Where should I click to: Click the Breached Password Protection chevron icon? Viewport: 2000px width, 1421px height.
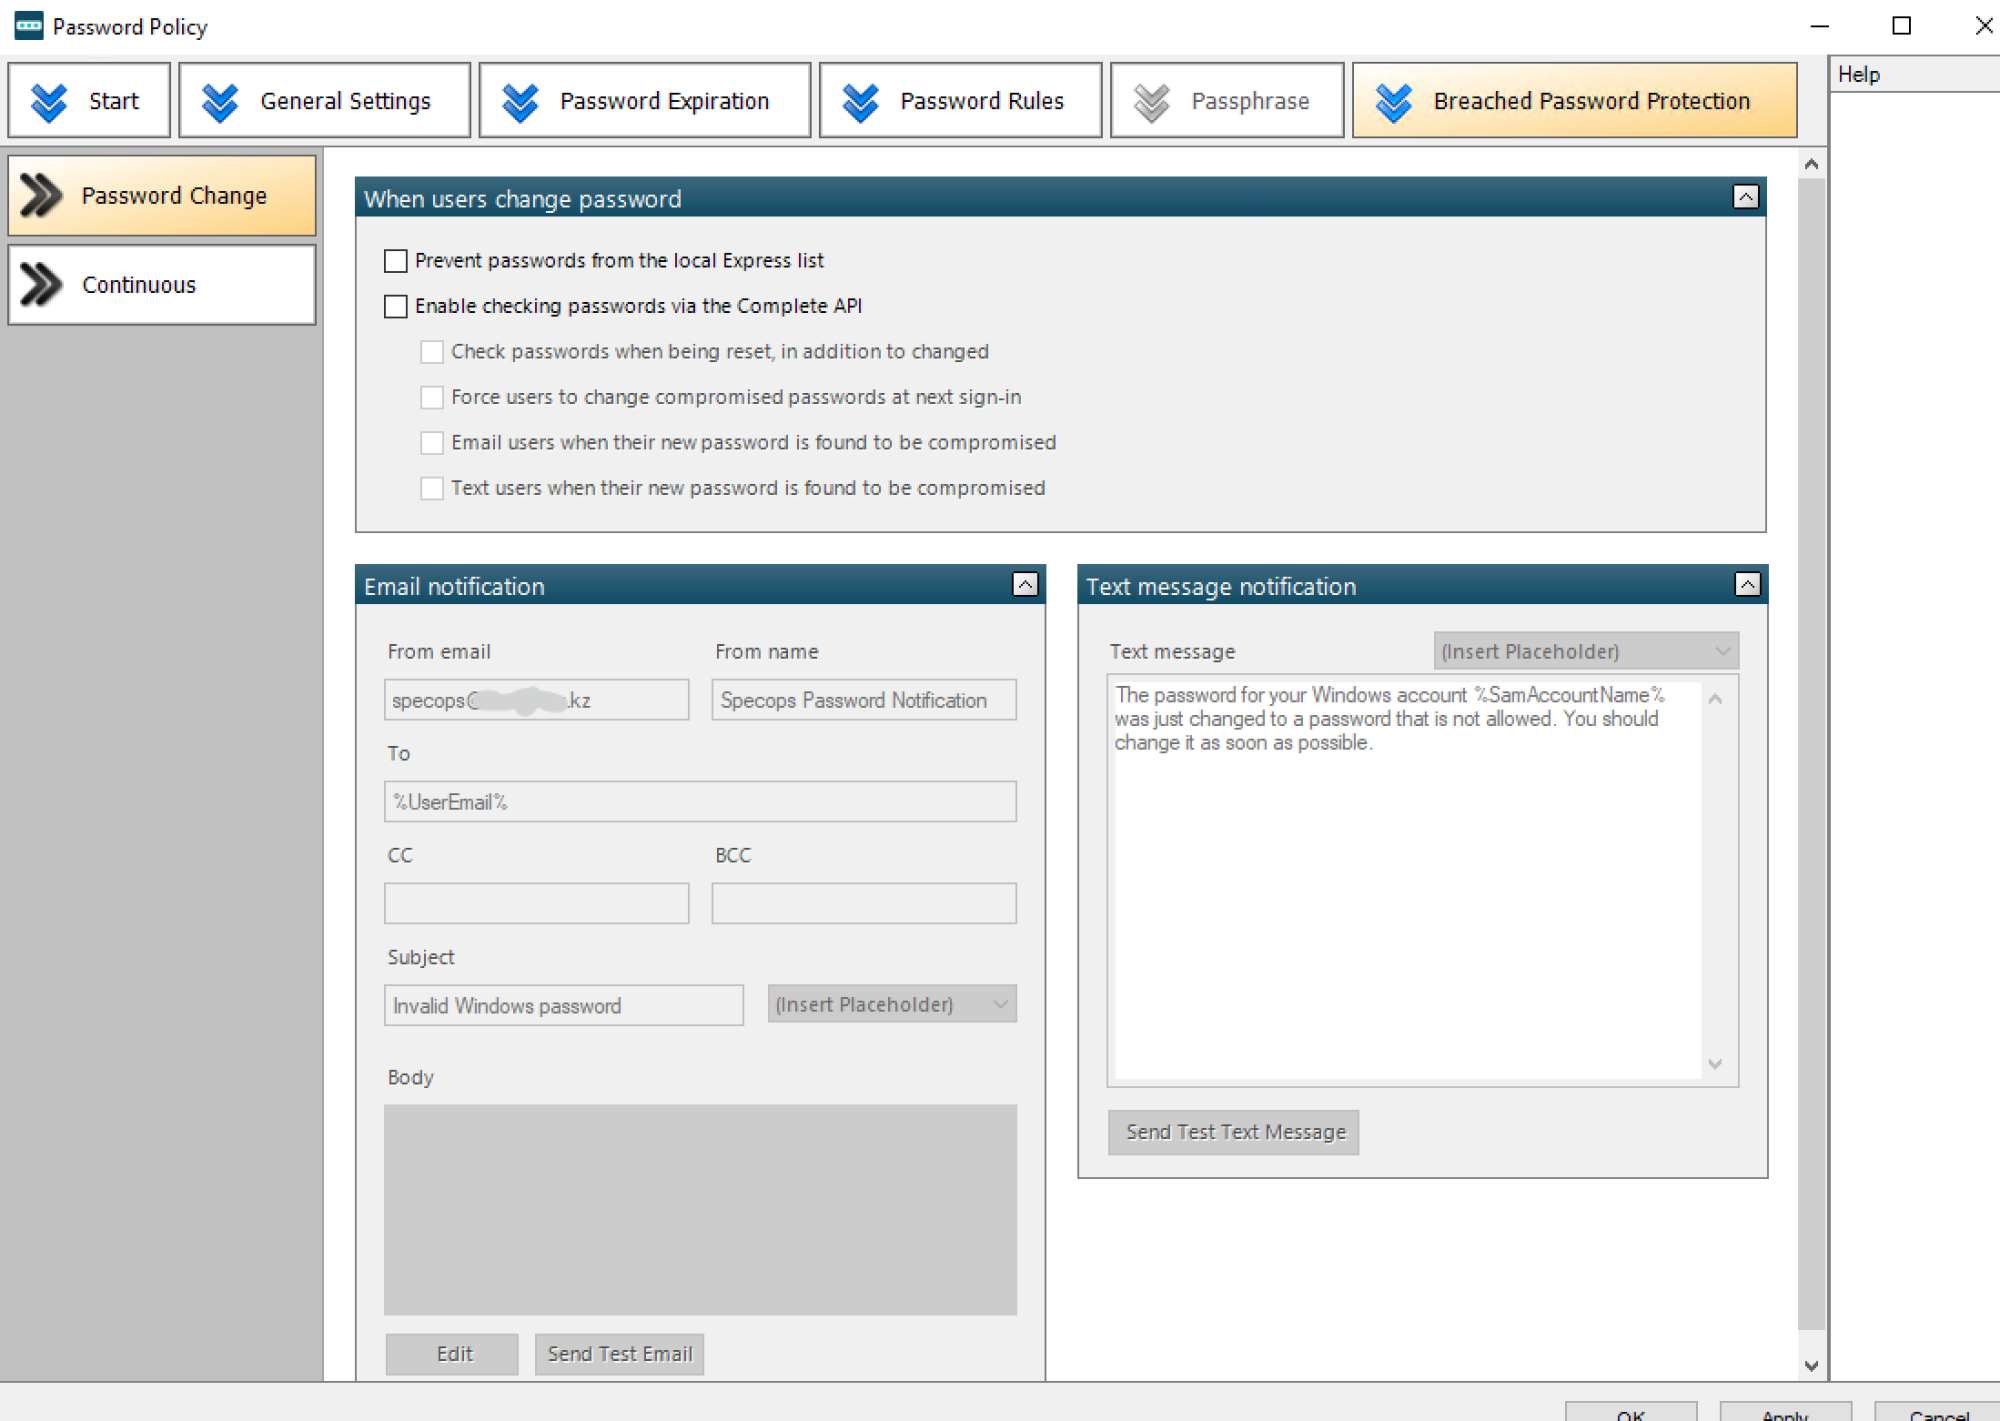coord(1393,101)
